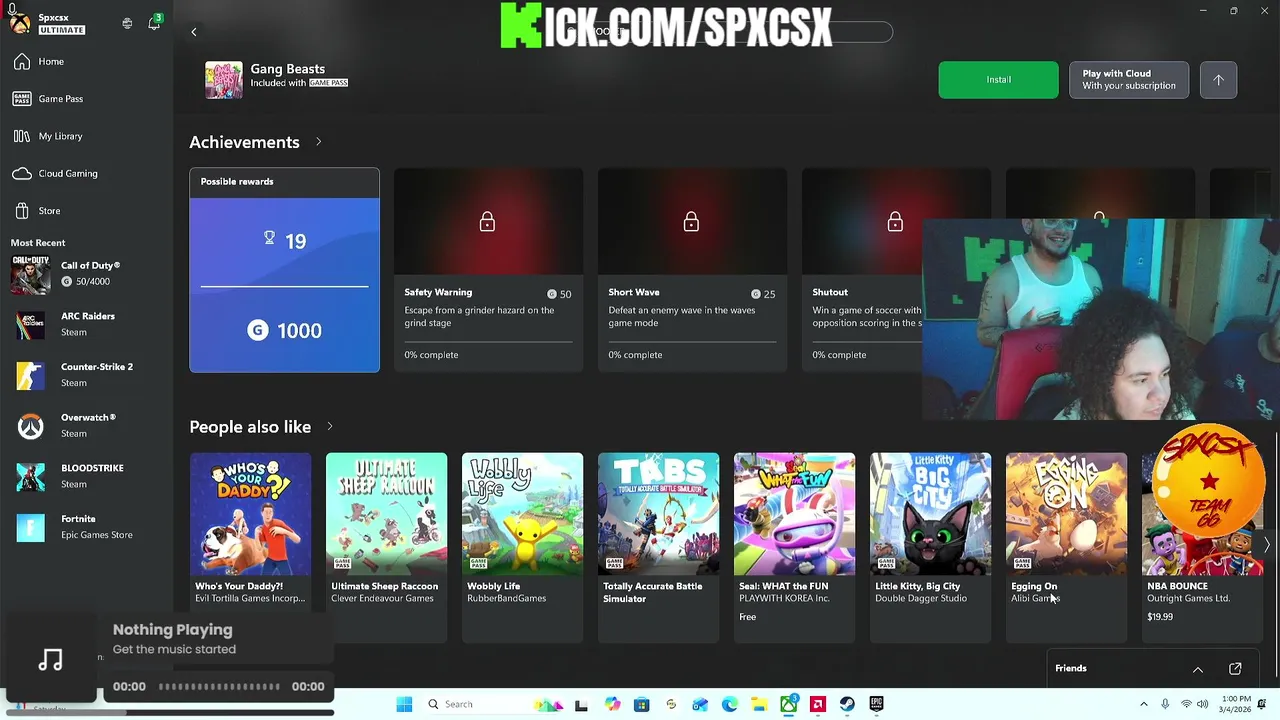The width and height of the screenshot is (1280, 720).
Task: Show hidden system tray icons
Action: pos(1144,705)
